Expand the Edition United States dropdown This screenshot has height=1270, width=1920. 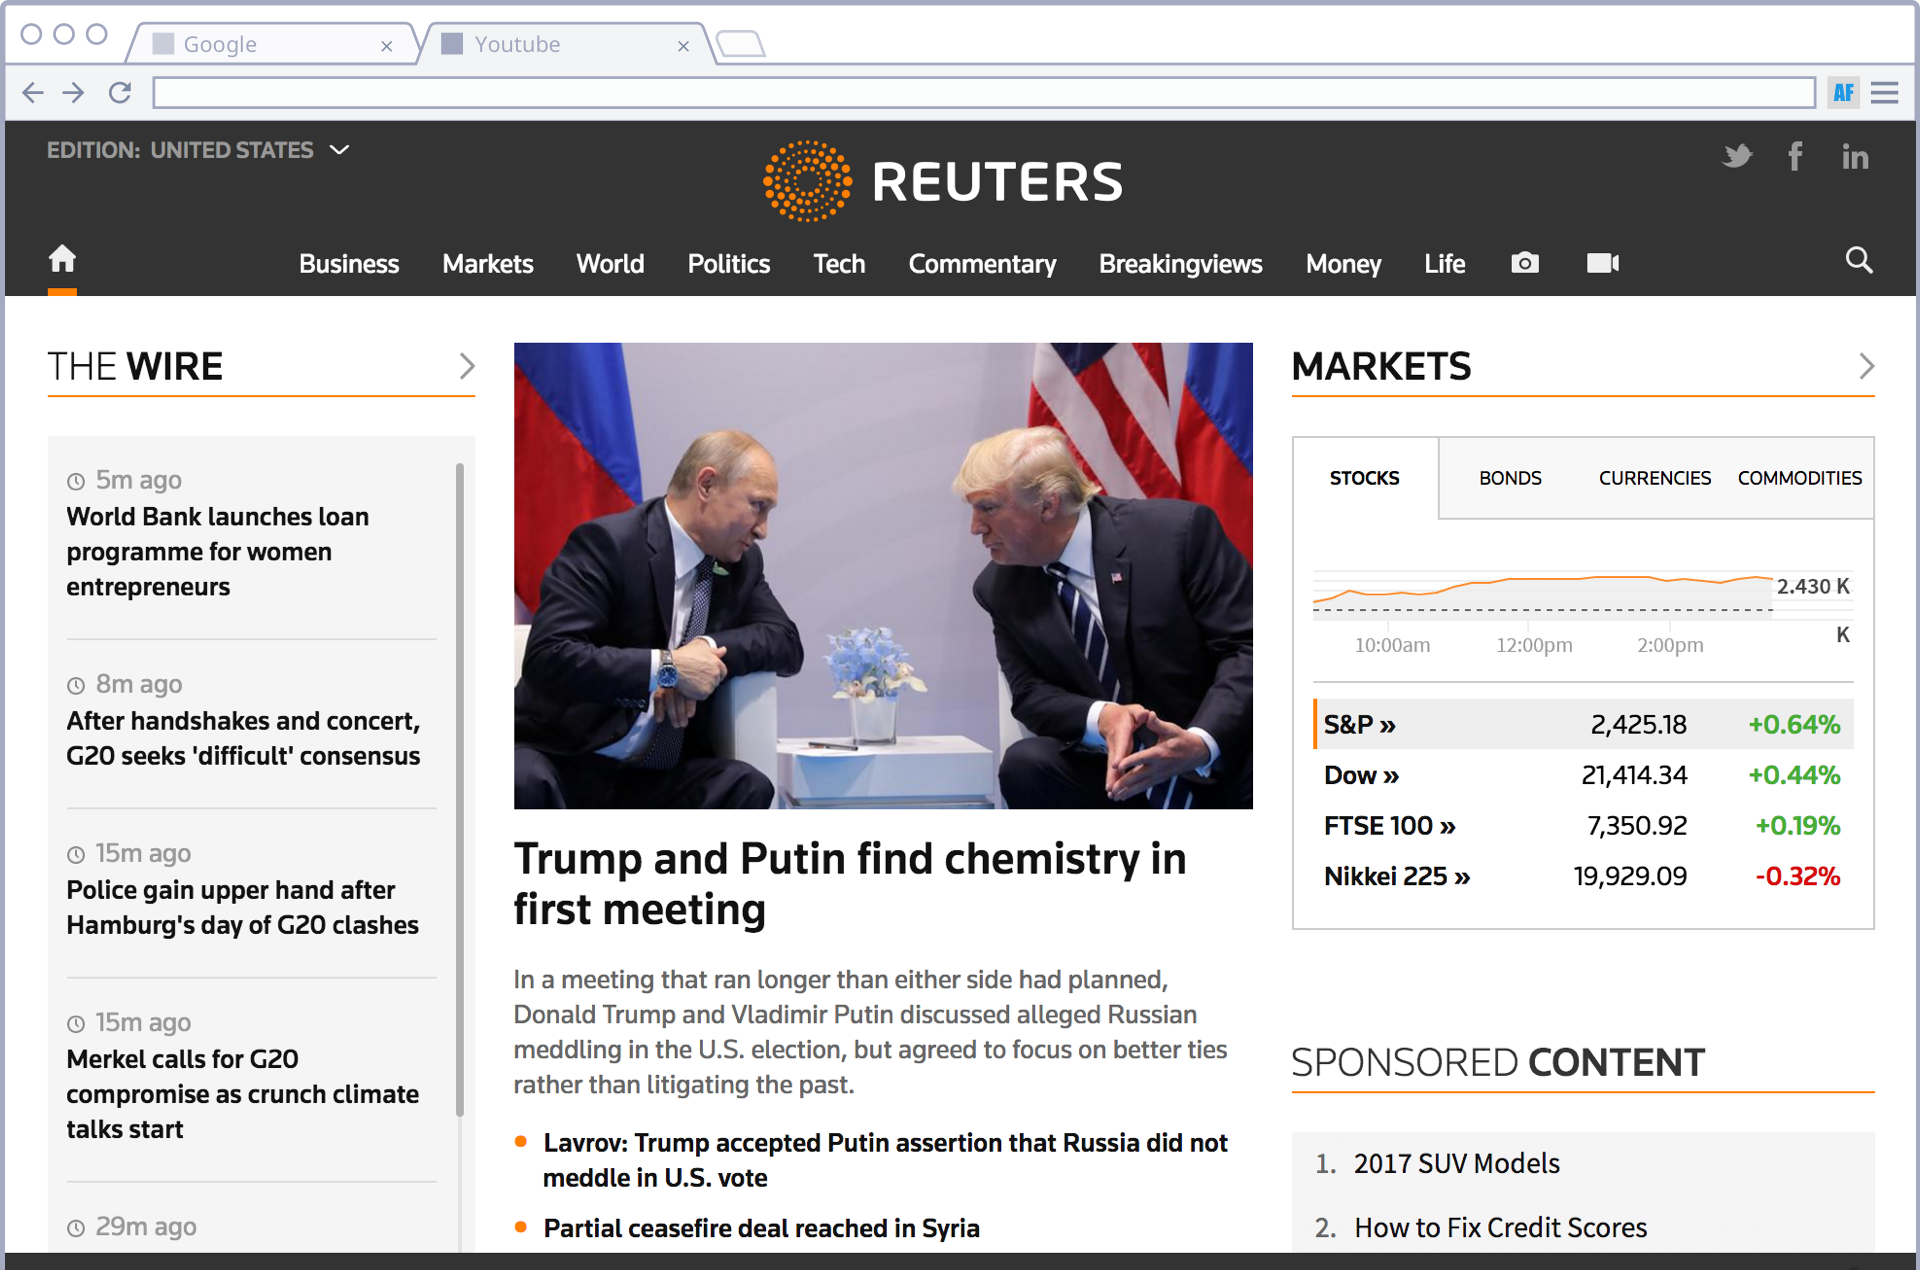(x=340, y=150)
